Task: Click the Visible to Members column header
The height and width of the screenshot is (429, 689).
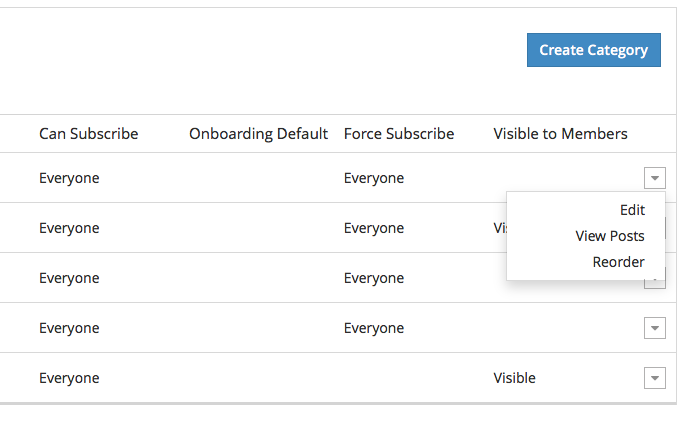Action: tap(560, 134)
